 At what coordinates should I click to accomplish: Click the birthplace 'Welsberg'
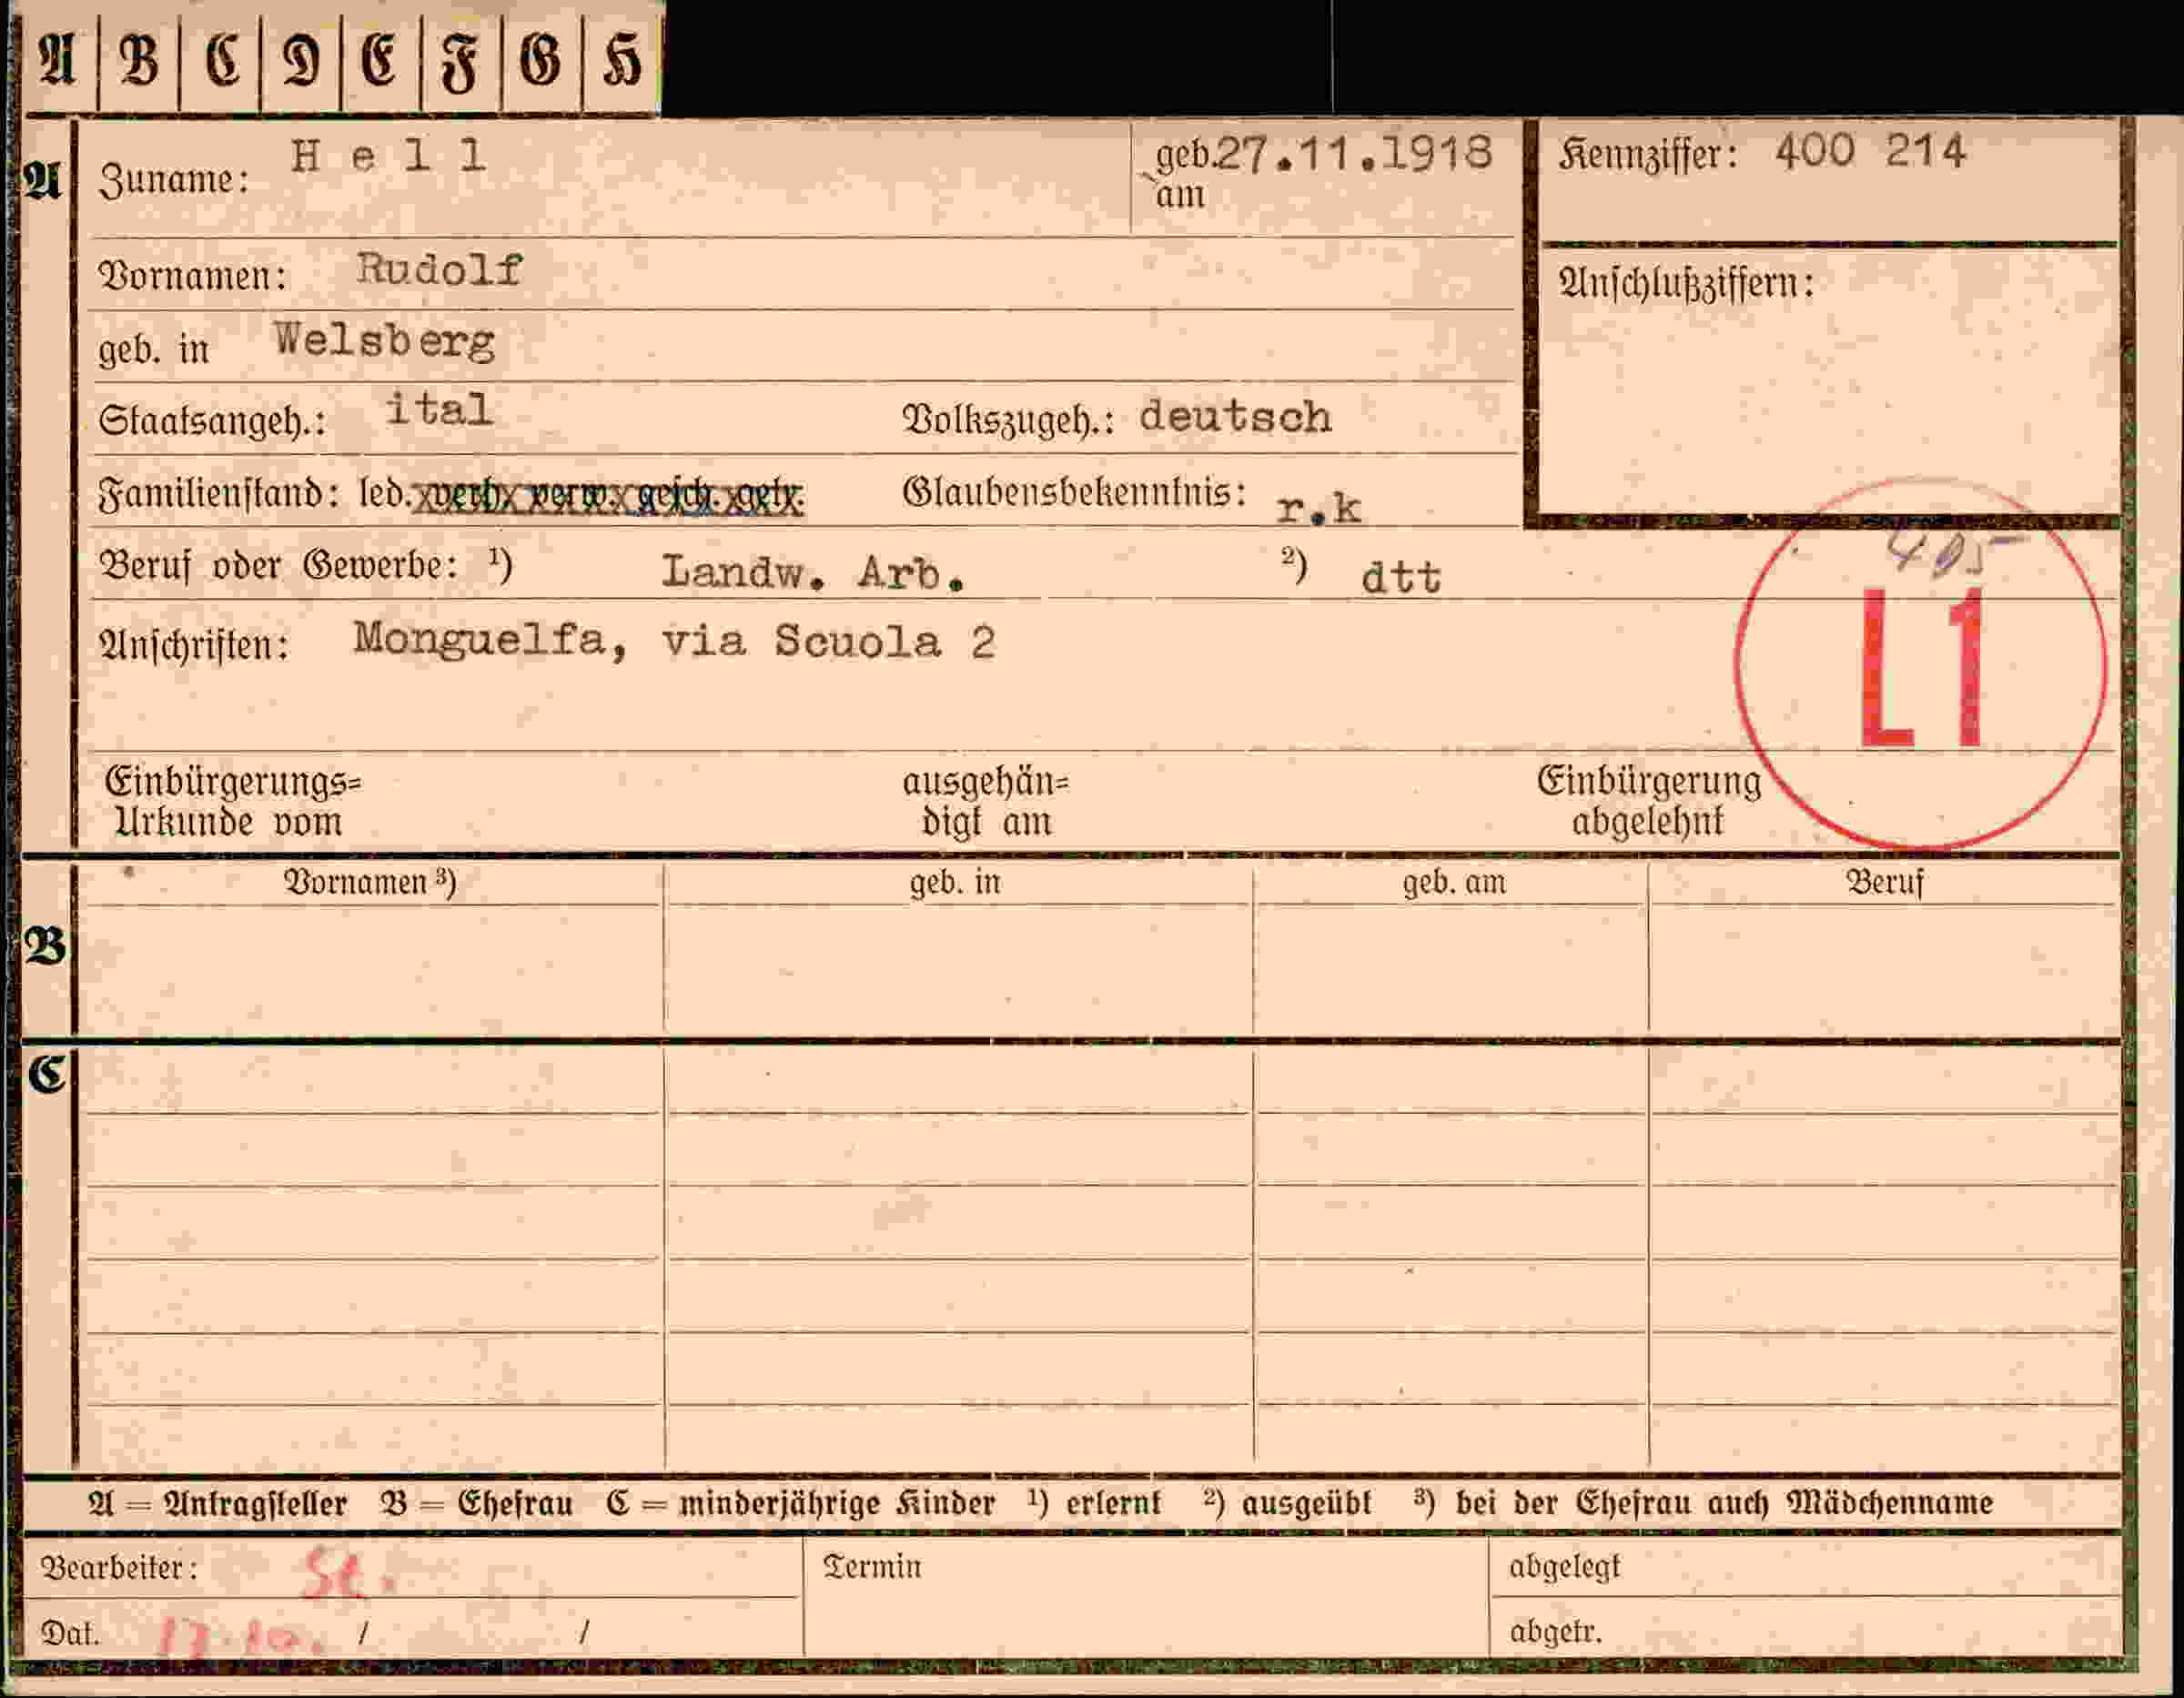[x=385, y=341]
